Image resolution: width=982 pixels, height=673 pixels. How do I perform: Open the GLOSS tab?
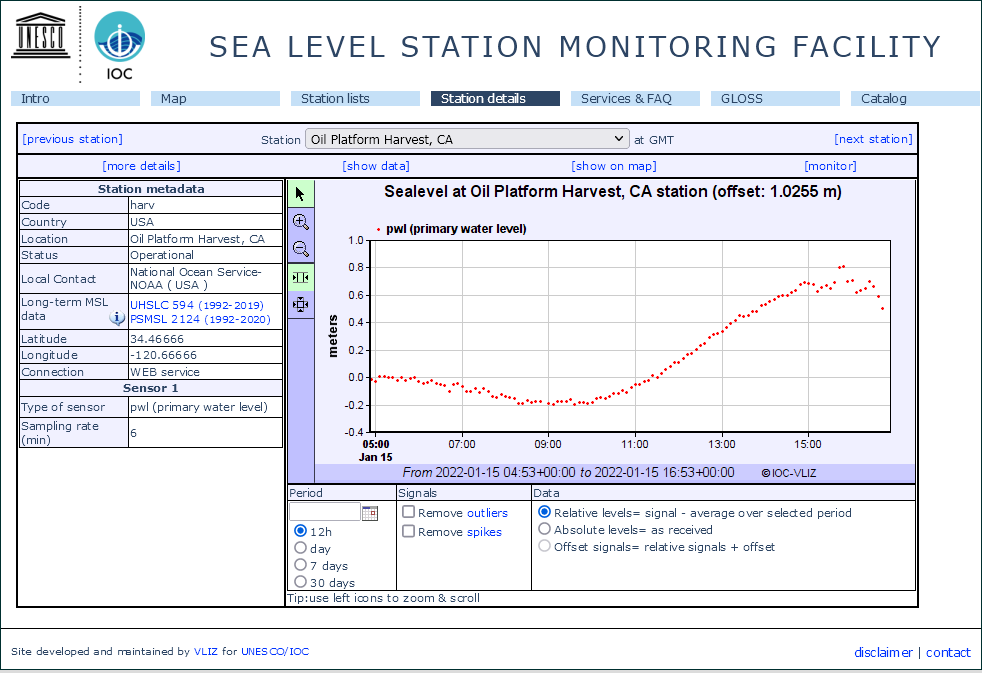[775, 98]
